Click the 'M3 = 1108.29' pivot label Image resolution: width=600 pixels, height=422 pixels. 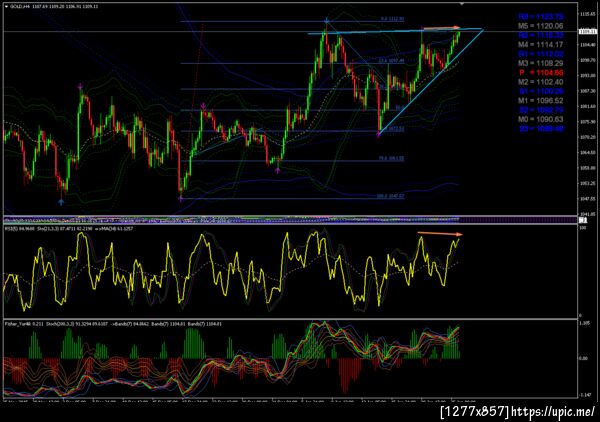pos(540,64)
